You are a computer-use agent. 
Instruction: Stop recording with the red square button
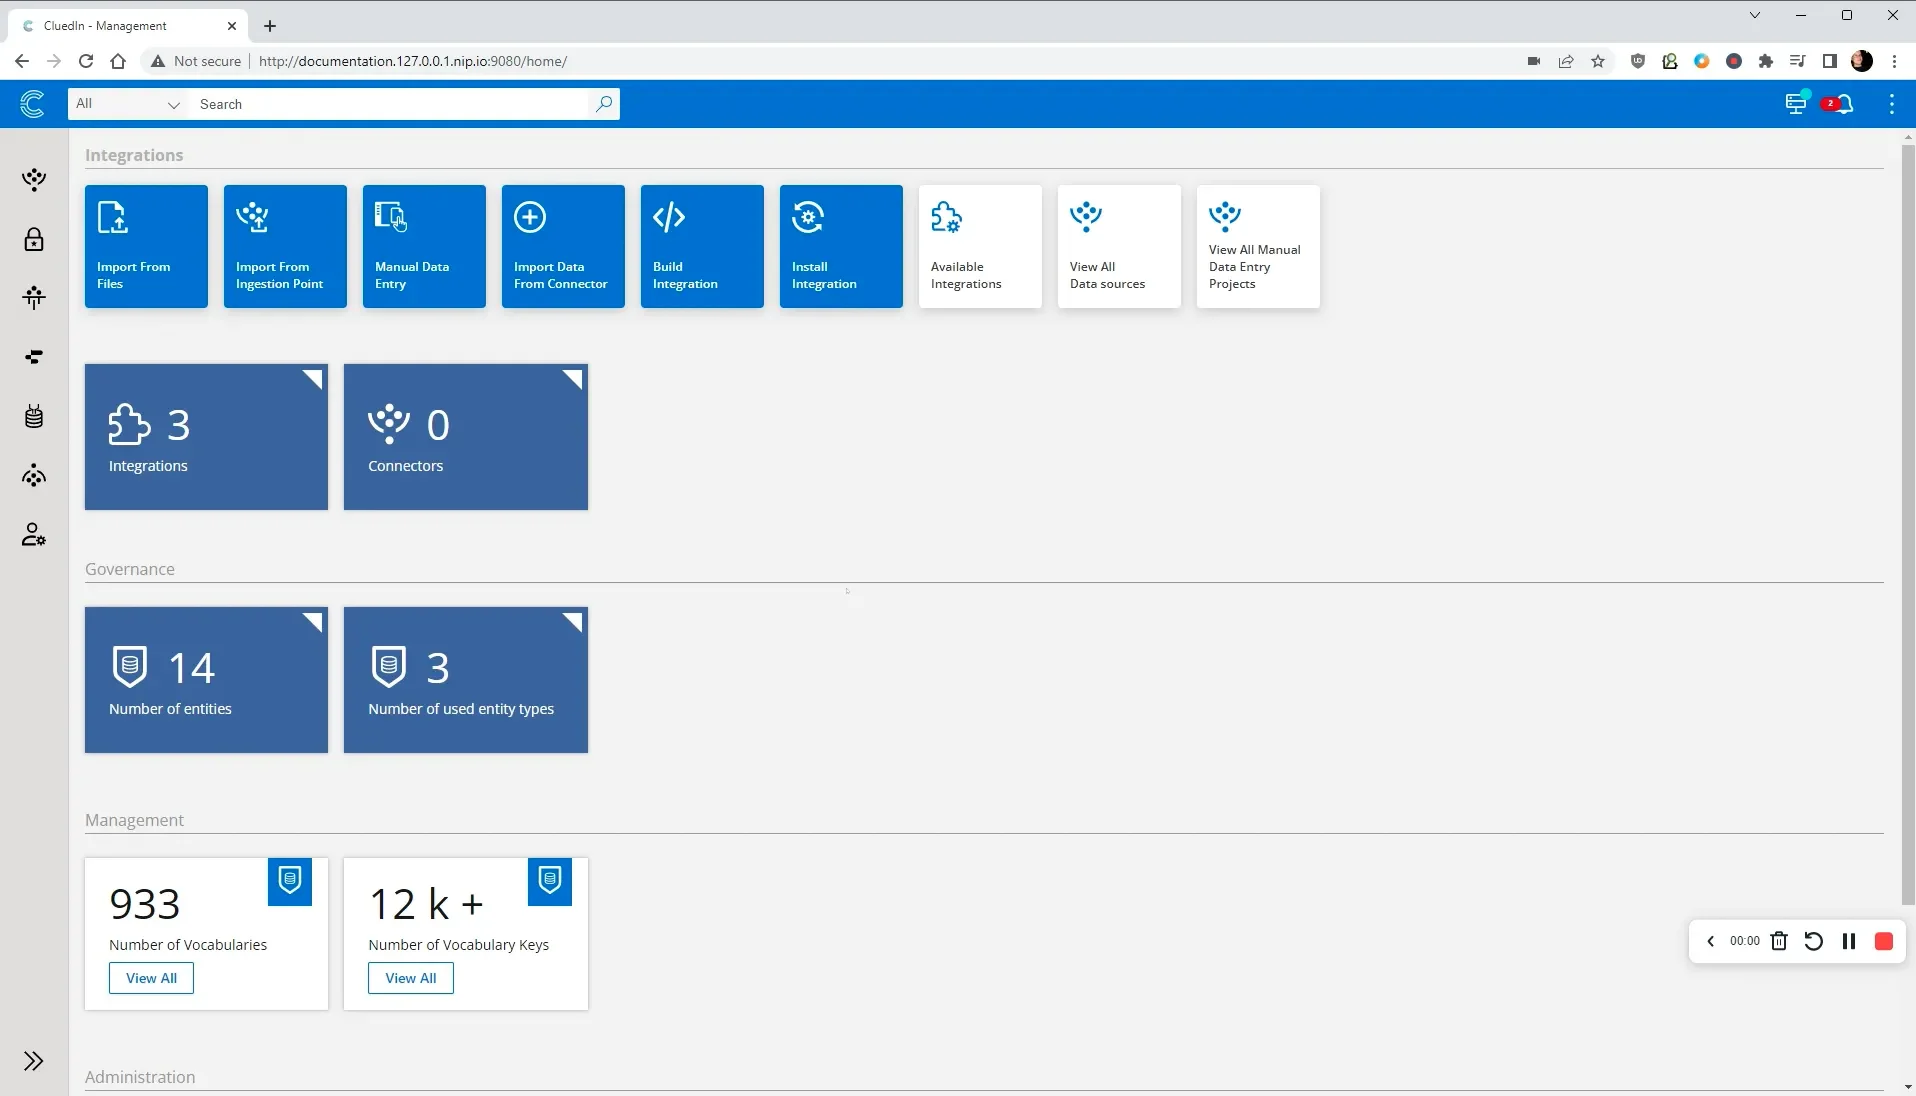click(x=1884, y=941)
